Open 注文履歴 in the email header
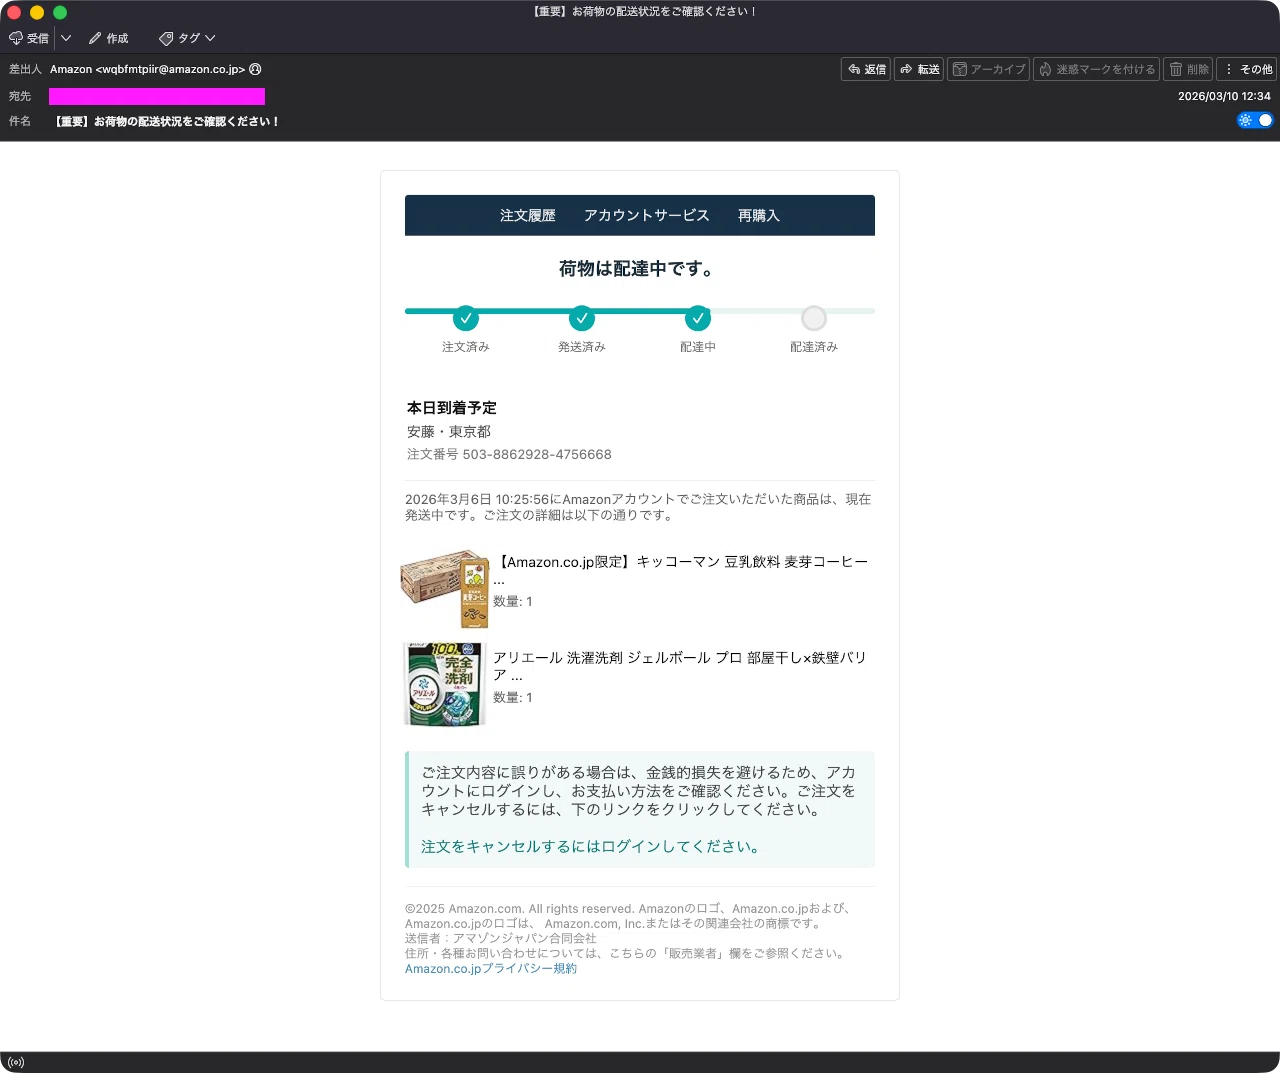1280x1073 pixels. [528, 215]
